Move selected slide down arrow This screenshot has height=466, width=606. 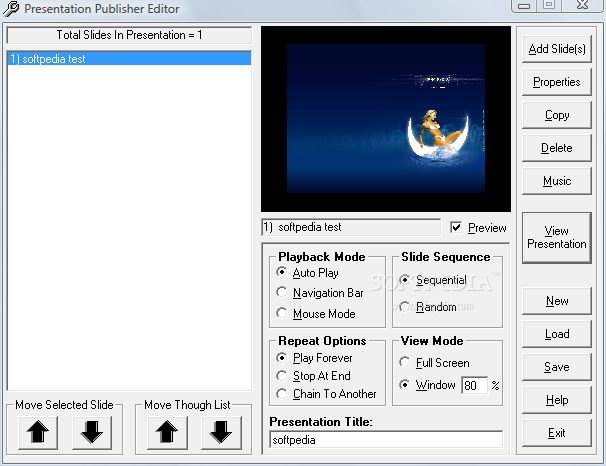[x=92, y=432]
